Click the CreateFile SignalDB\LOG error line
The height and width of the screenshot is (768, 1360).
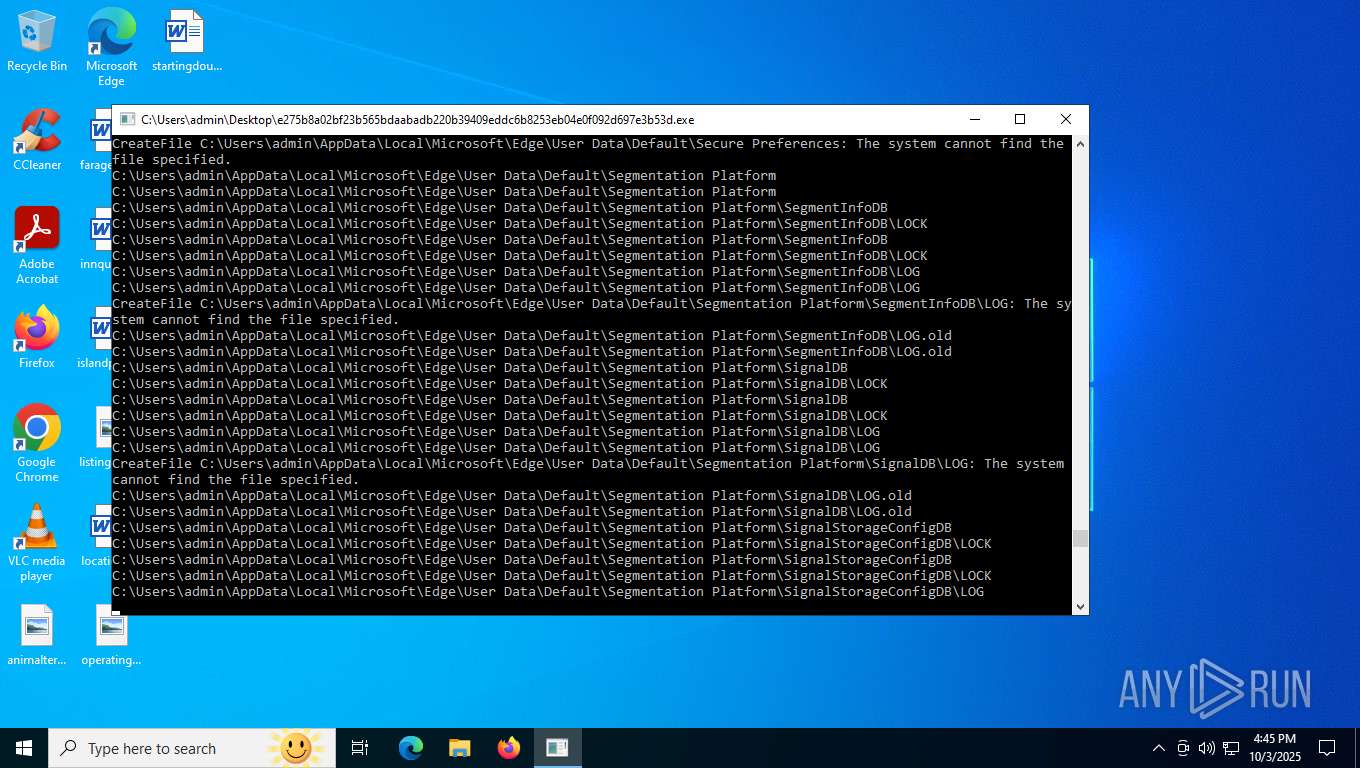click(588, 472)
